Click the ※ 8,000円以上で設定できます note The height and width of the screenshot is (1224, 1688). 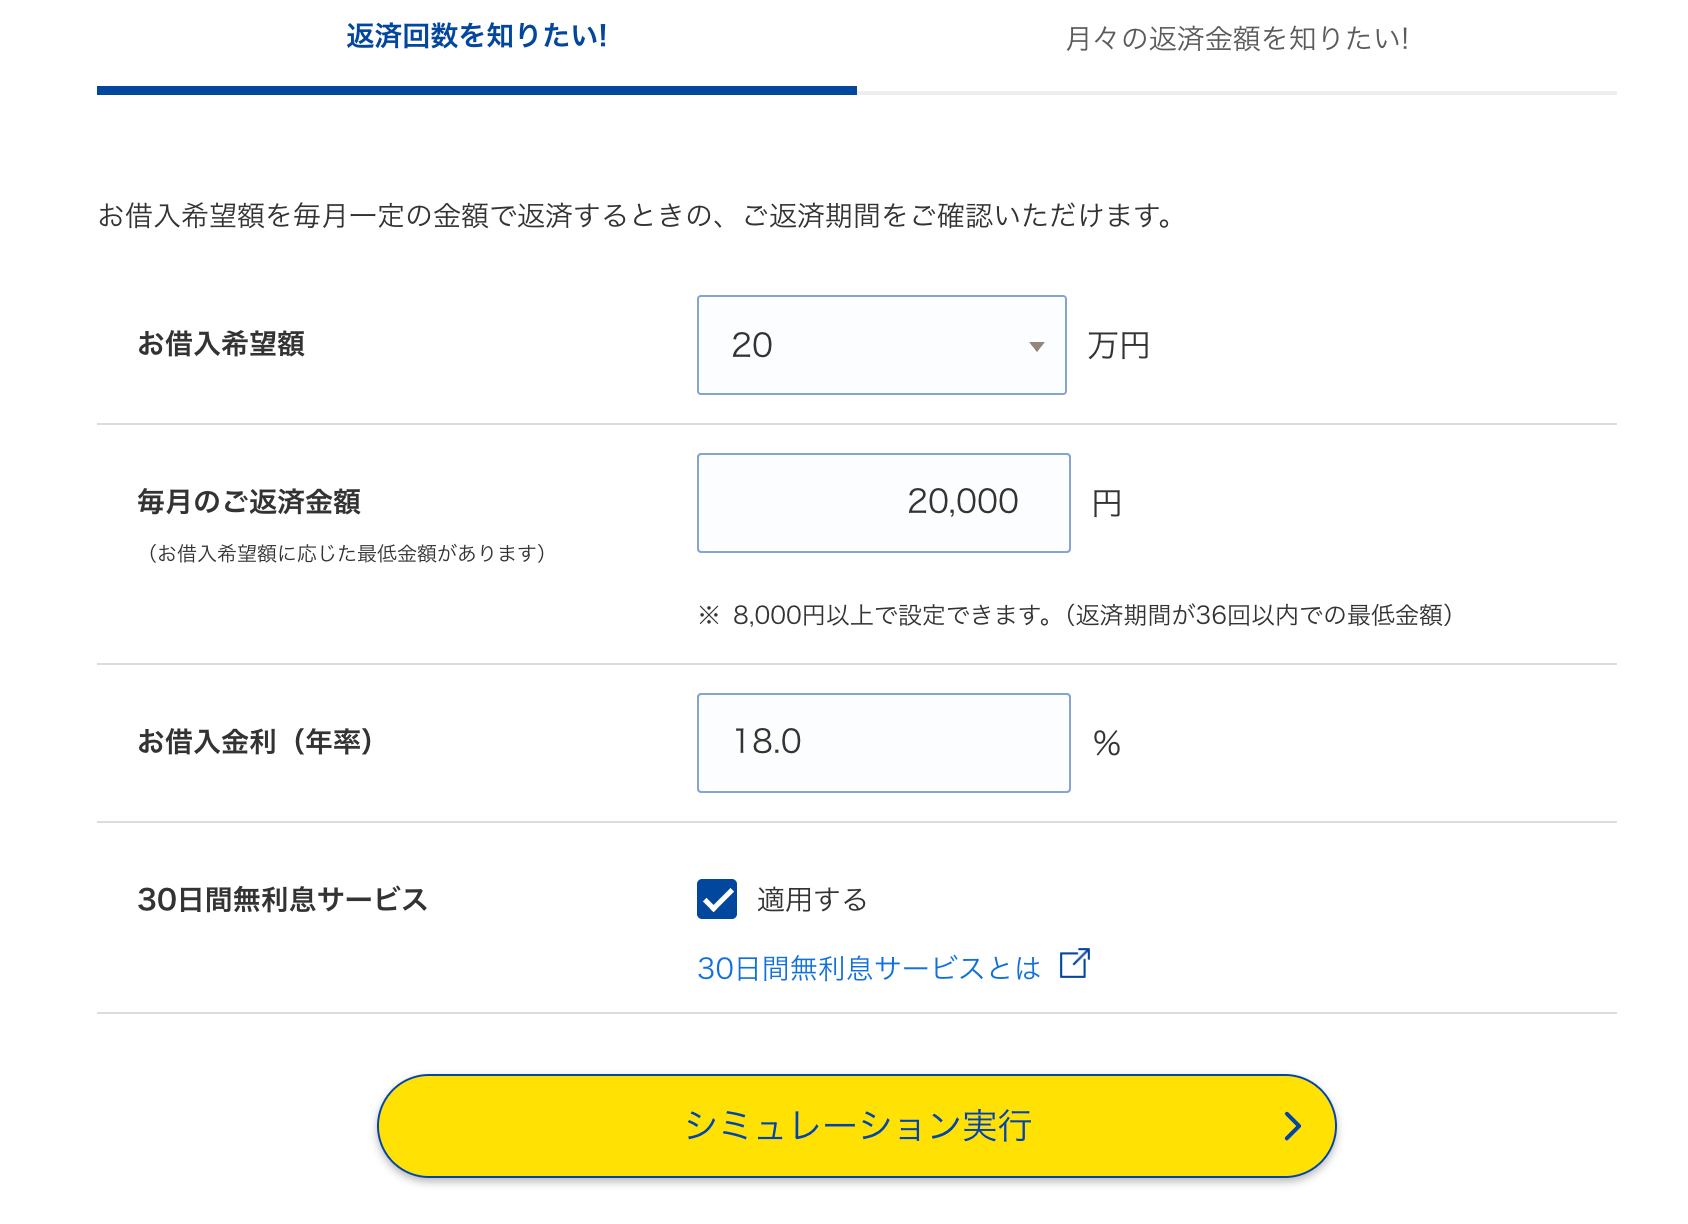point(1075,615)
